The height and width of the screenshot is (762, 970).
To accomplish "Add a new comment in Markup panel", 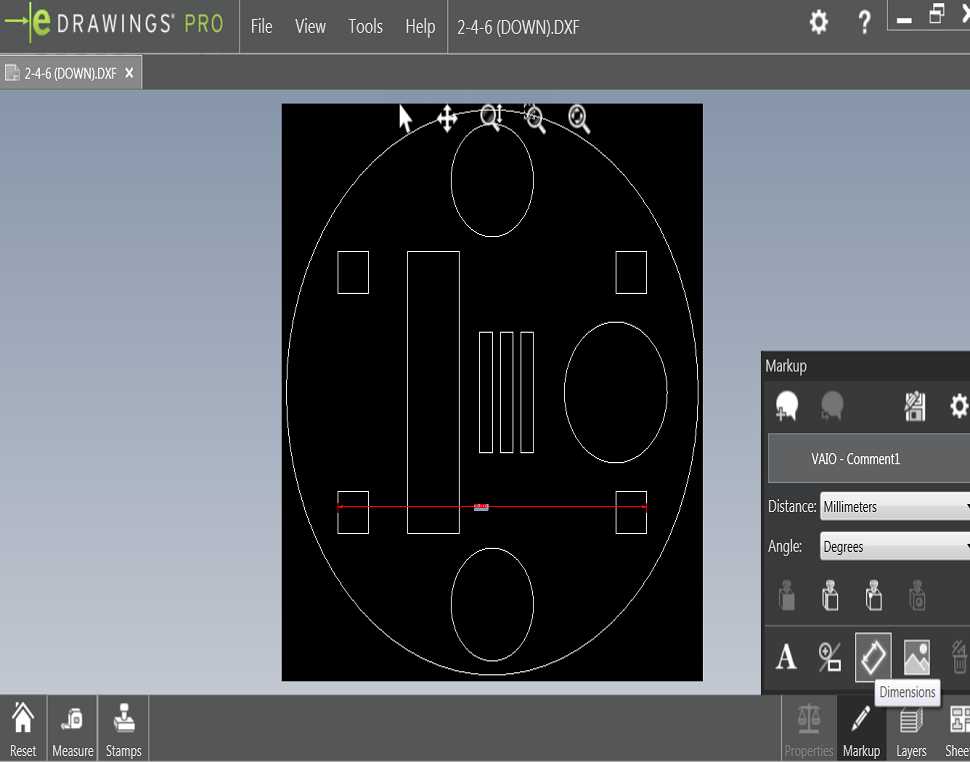I will [x=787, y=406].
